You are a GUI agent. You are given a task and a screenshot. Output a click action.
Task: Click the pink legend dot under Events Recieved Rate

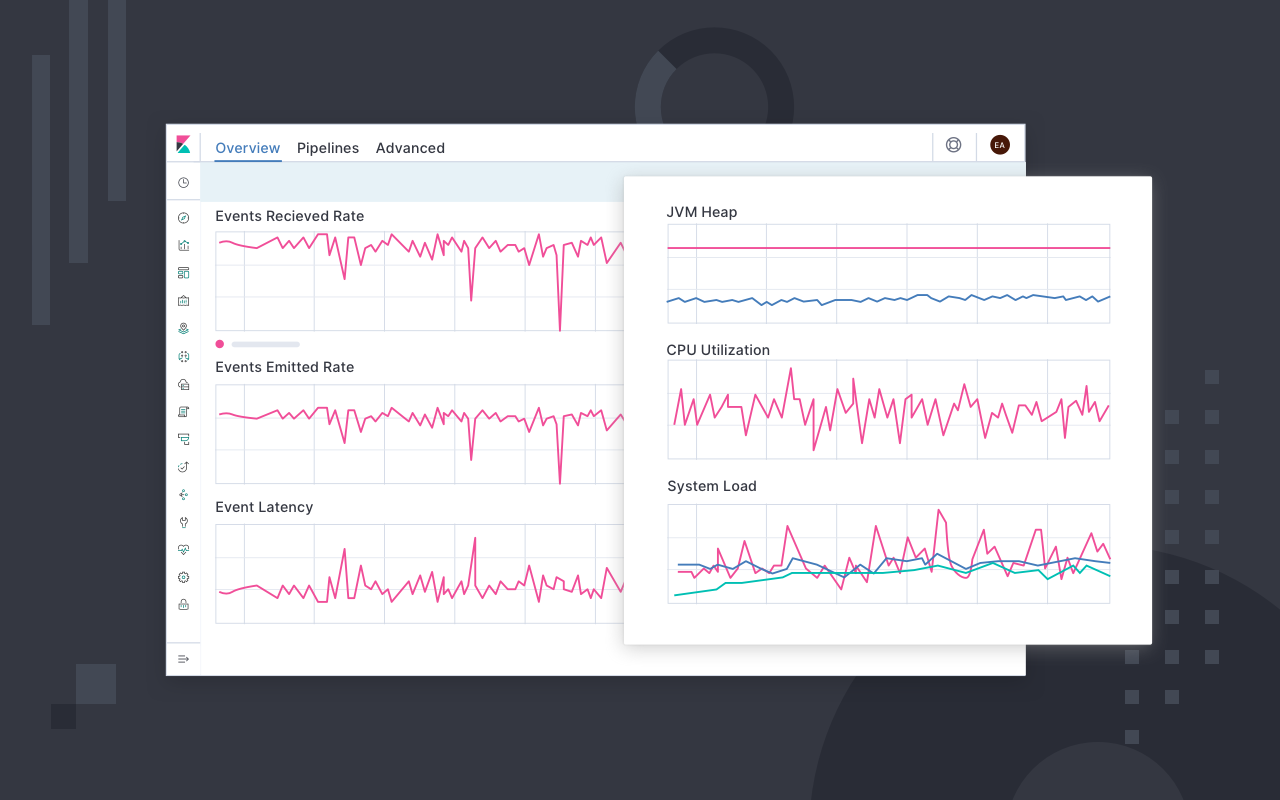tap(220, 344)
